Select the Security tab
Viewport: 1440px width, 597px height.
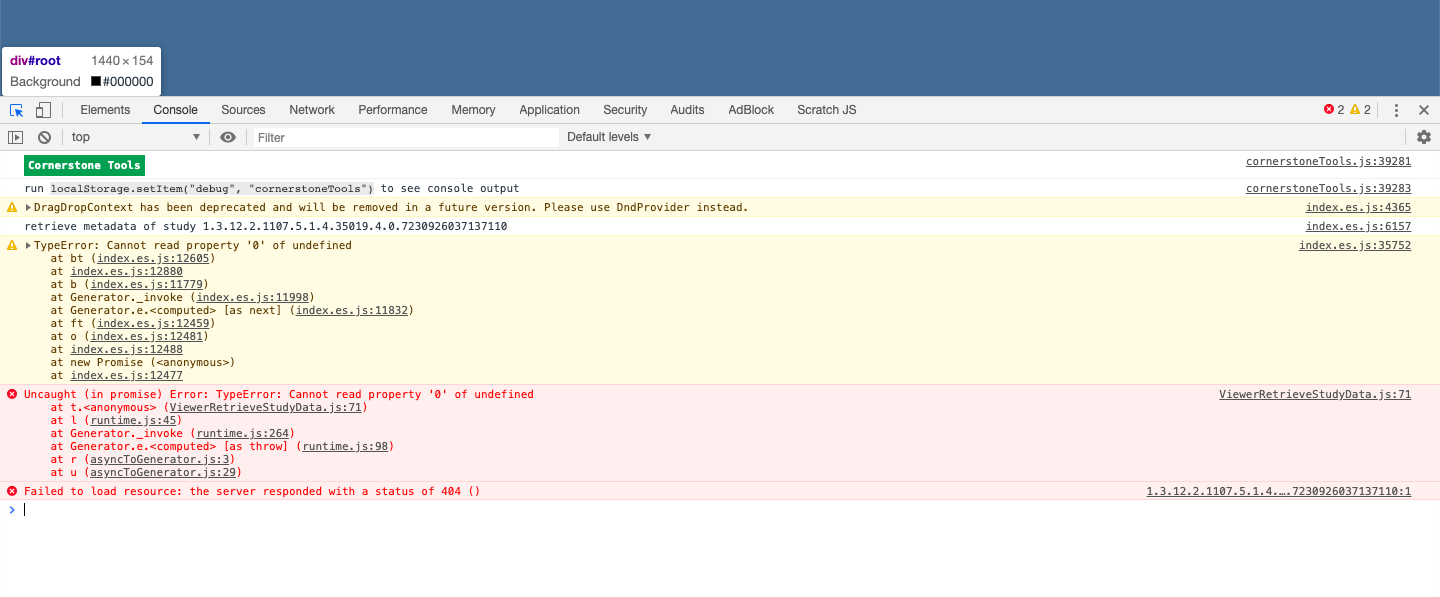click(625, 110)
